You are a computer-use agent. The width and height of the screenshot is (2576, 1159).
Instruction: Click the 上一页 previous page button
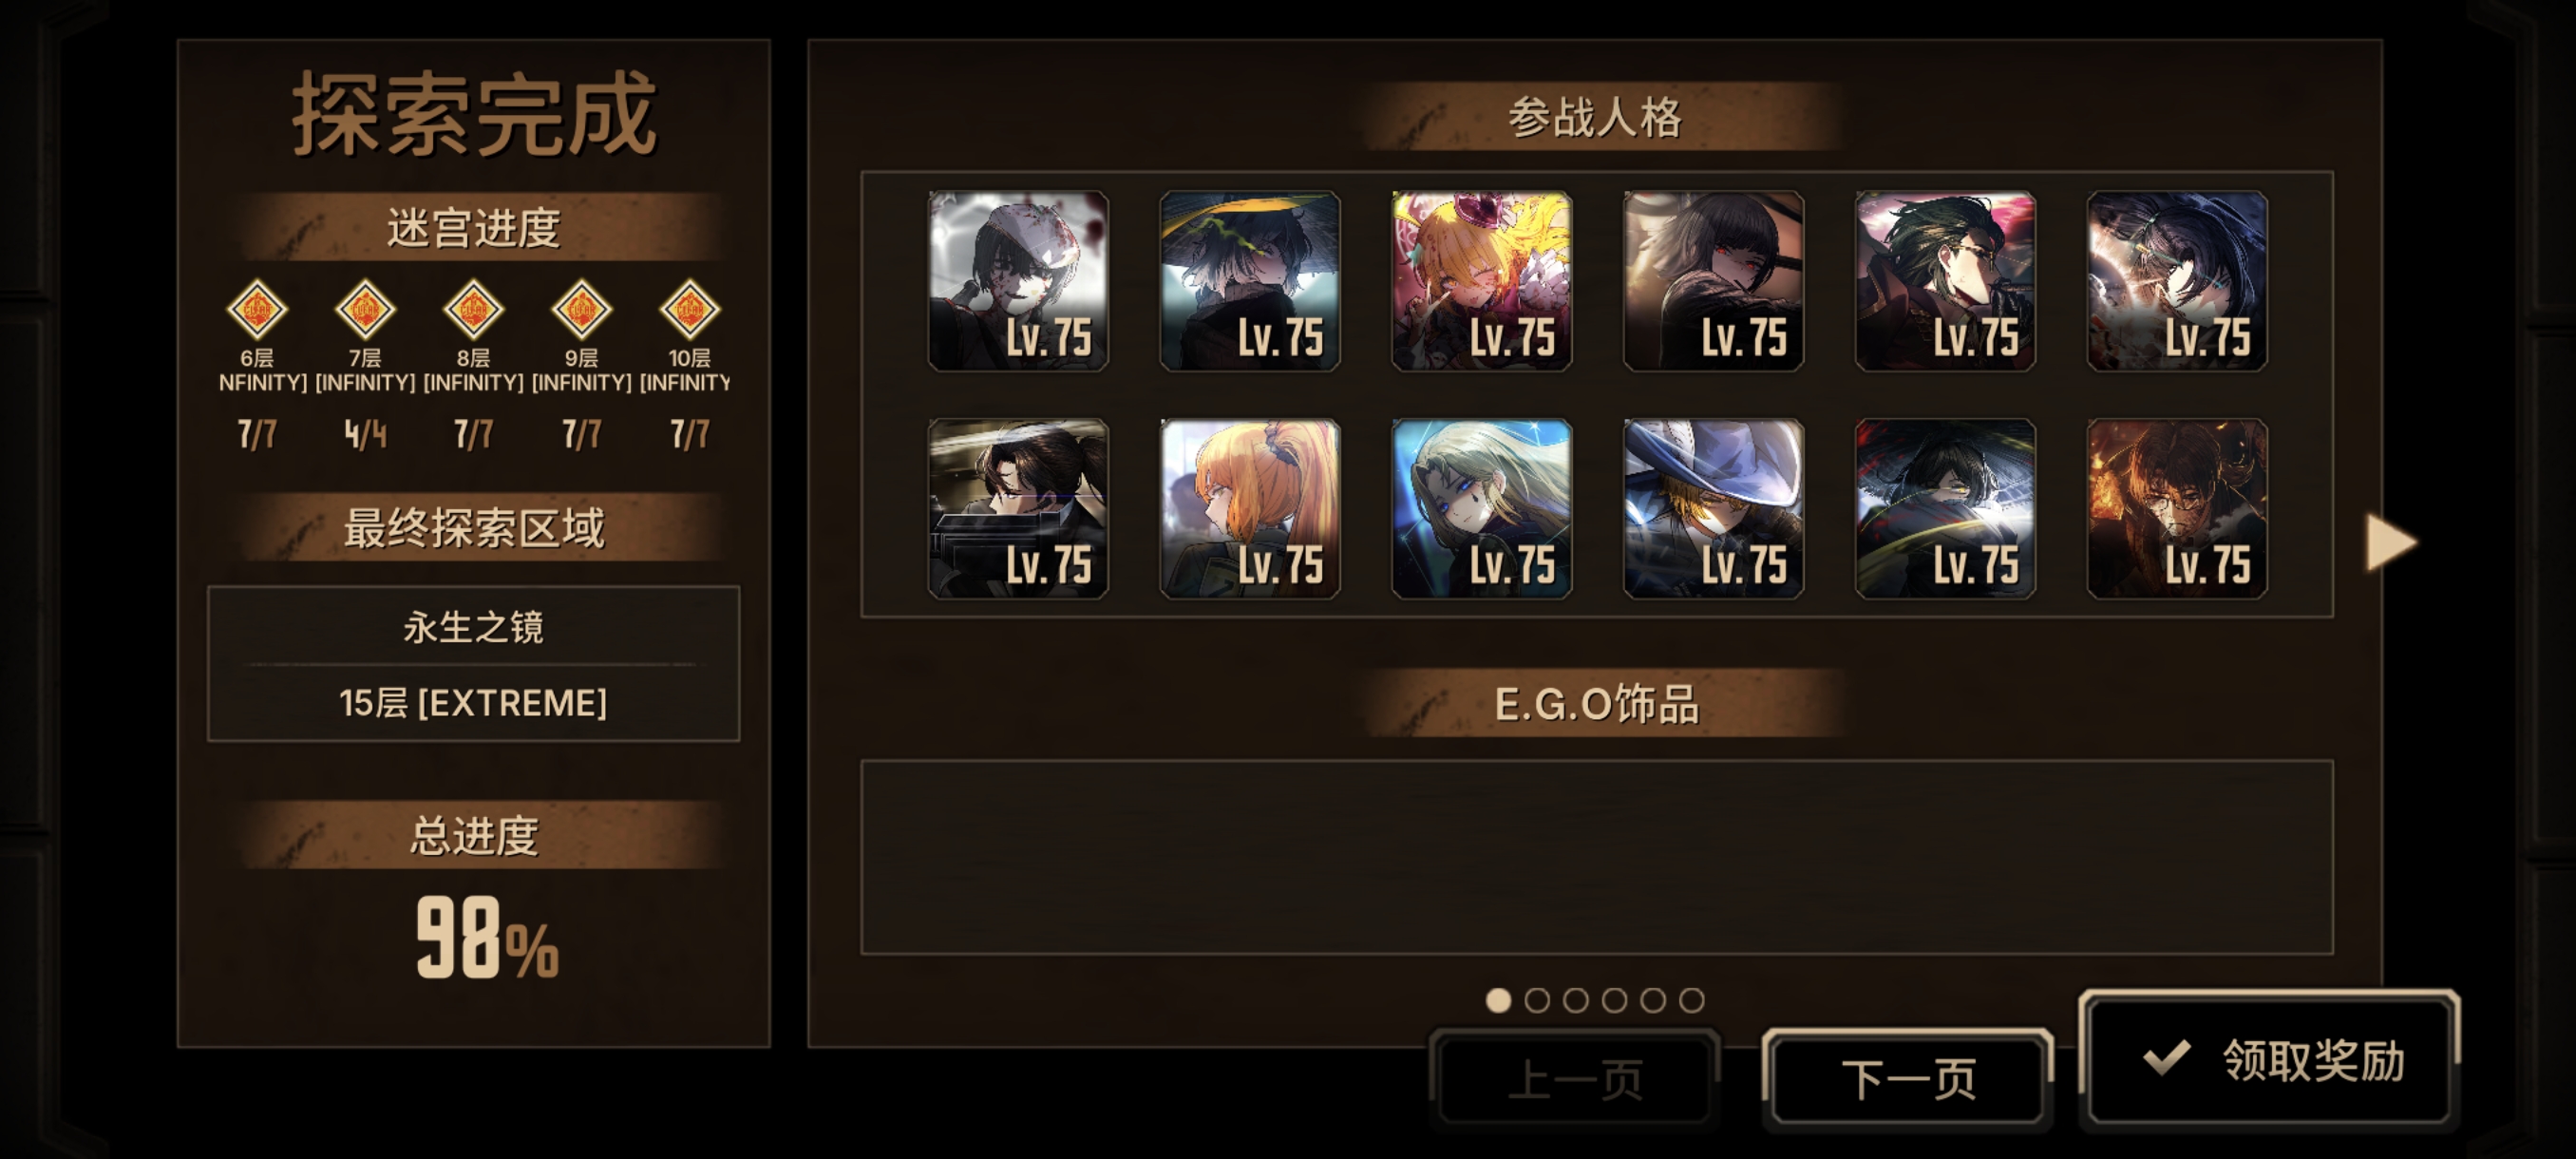[1575, 1079]
